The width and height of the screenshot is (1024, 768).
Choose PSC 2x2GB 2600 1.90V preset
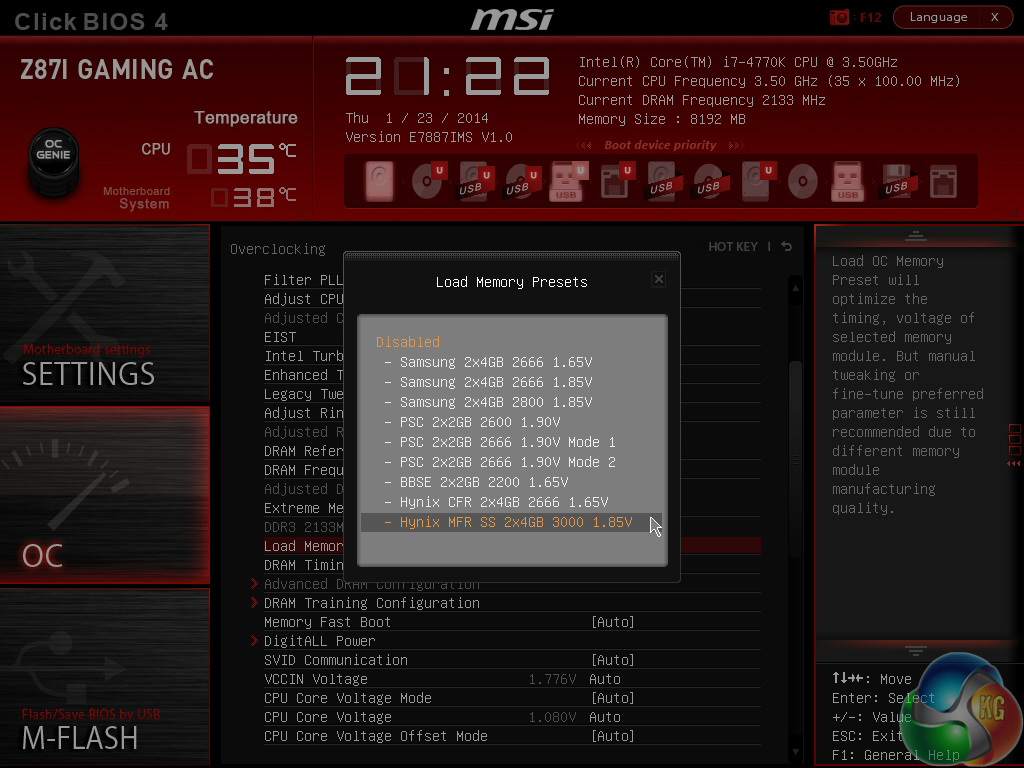pos(480,422)
